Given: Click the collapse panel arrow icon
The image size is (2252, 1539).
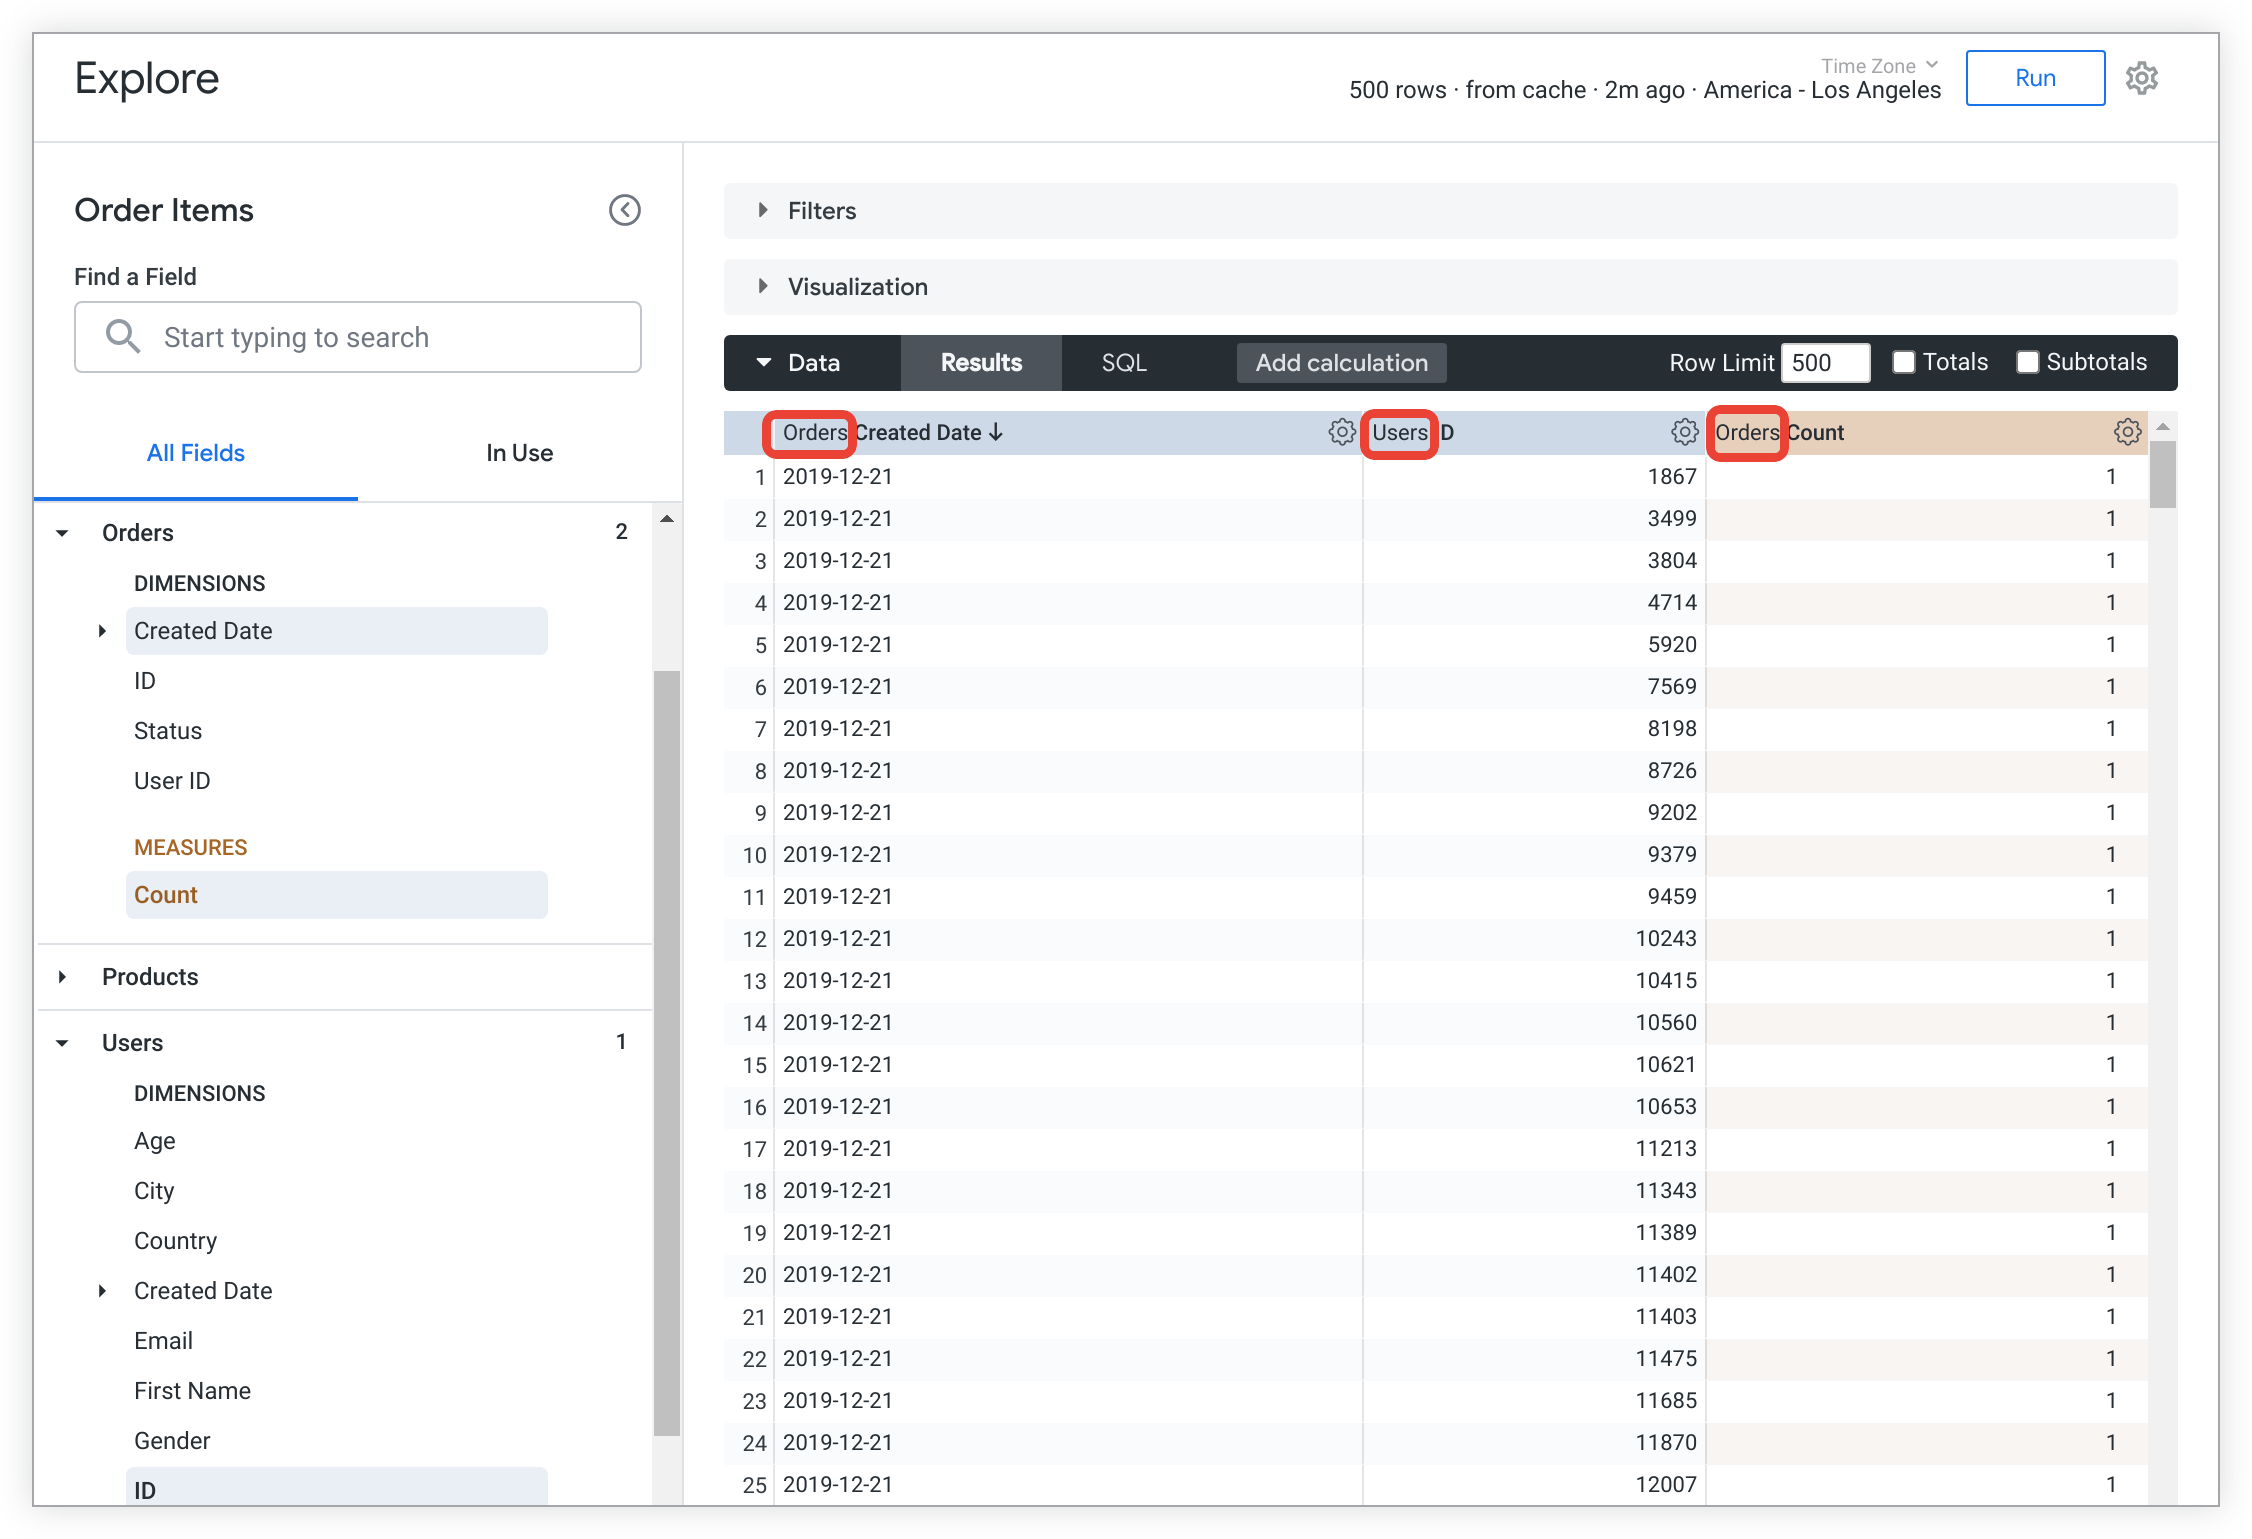Looking at the screenshot, I should point(625,209).
